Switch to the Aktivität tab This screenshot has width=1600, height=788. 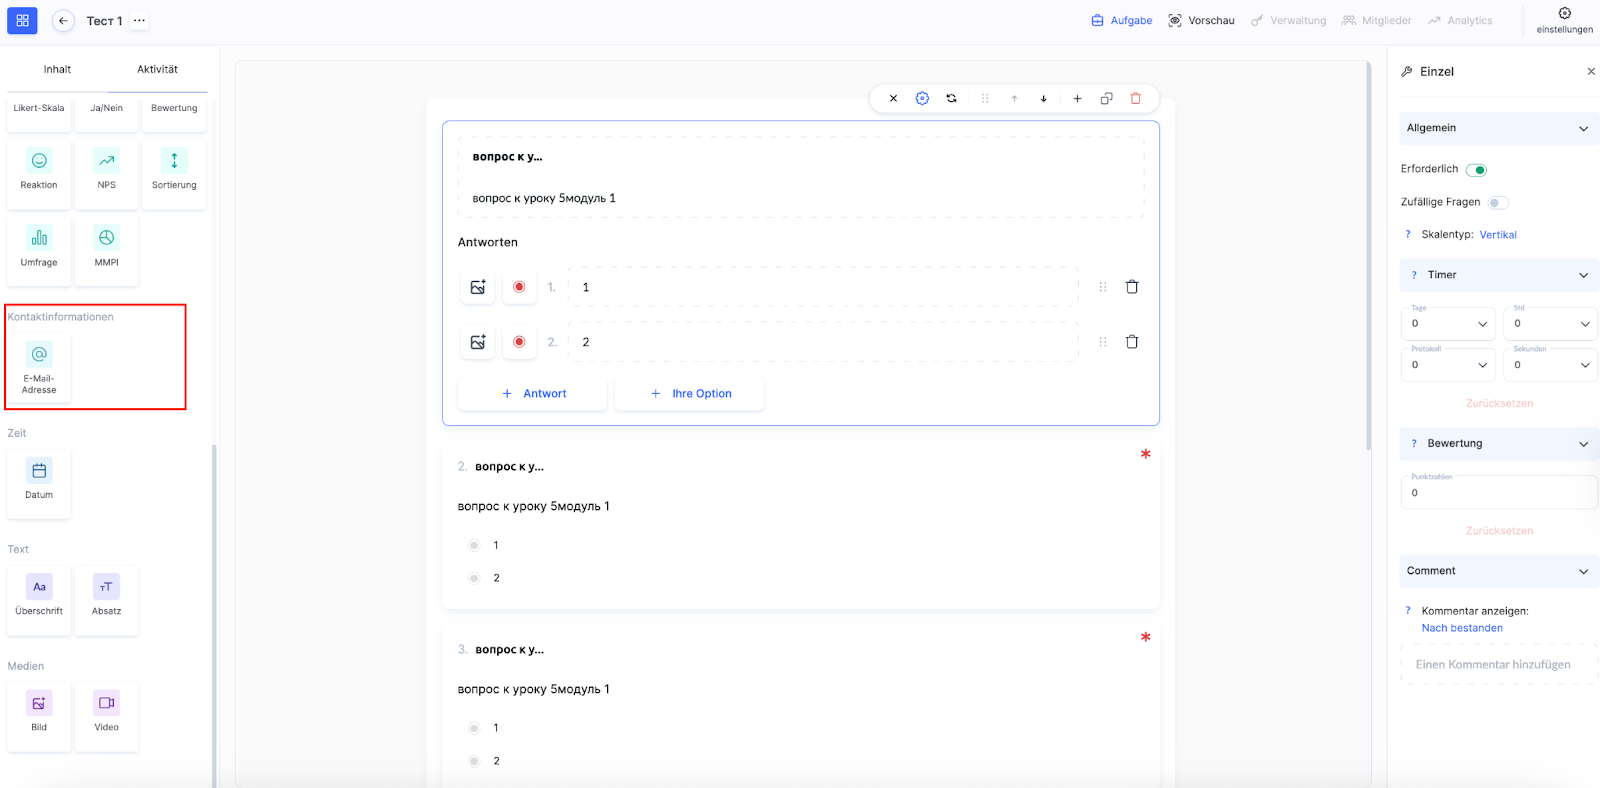(157, 70)
